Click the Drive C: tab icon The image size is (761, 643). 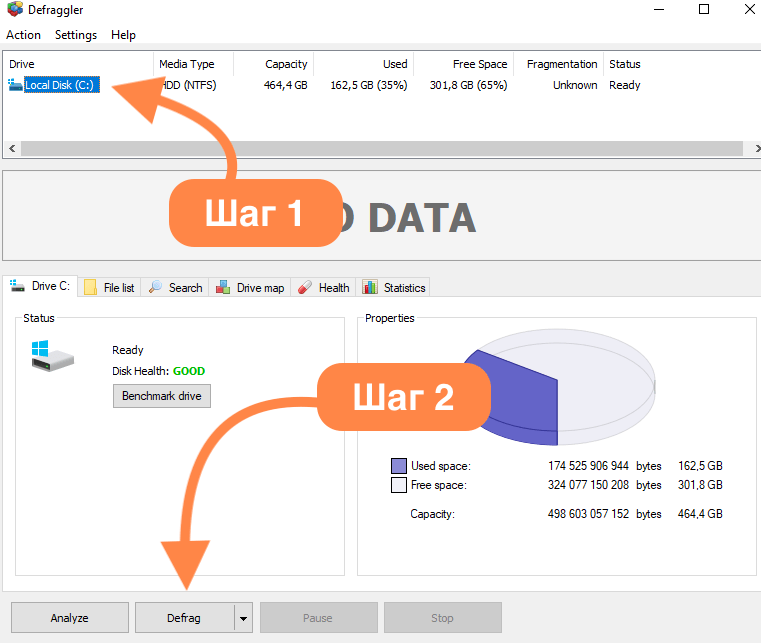(x=17, y=286)
